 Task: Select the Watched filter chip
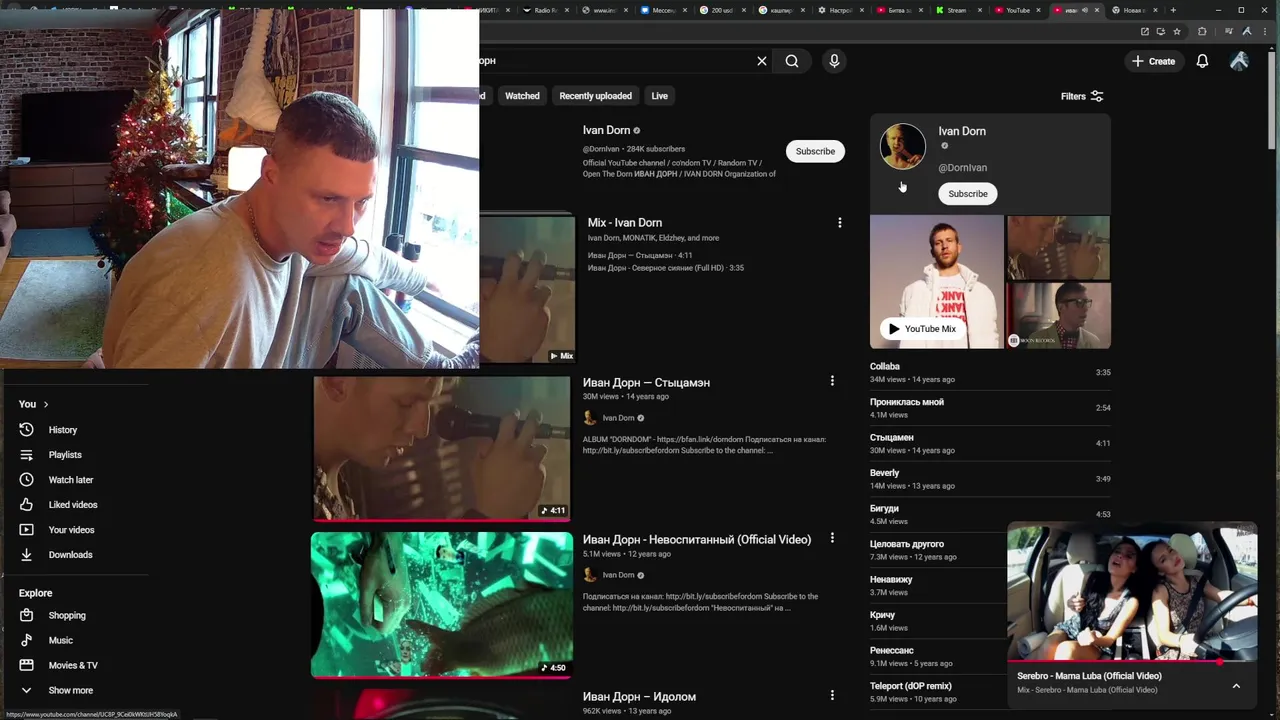(x=522, y=96)
